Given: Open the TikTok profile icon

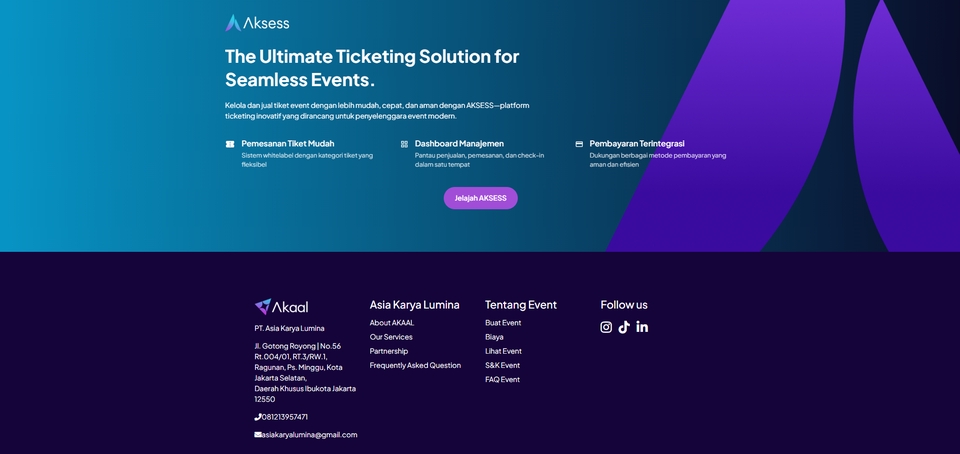Looking at the screenshot, I should click(624, 327).
